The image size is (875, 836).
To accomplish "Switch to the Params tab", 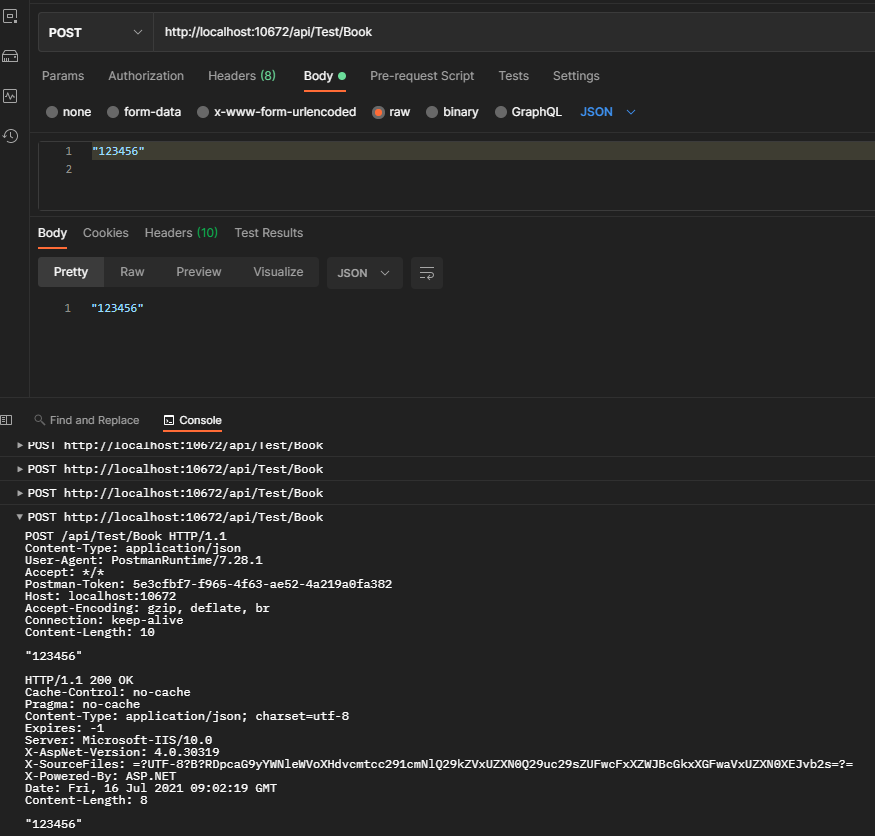I will point(63,76).
